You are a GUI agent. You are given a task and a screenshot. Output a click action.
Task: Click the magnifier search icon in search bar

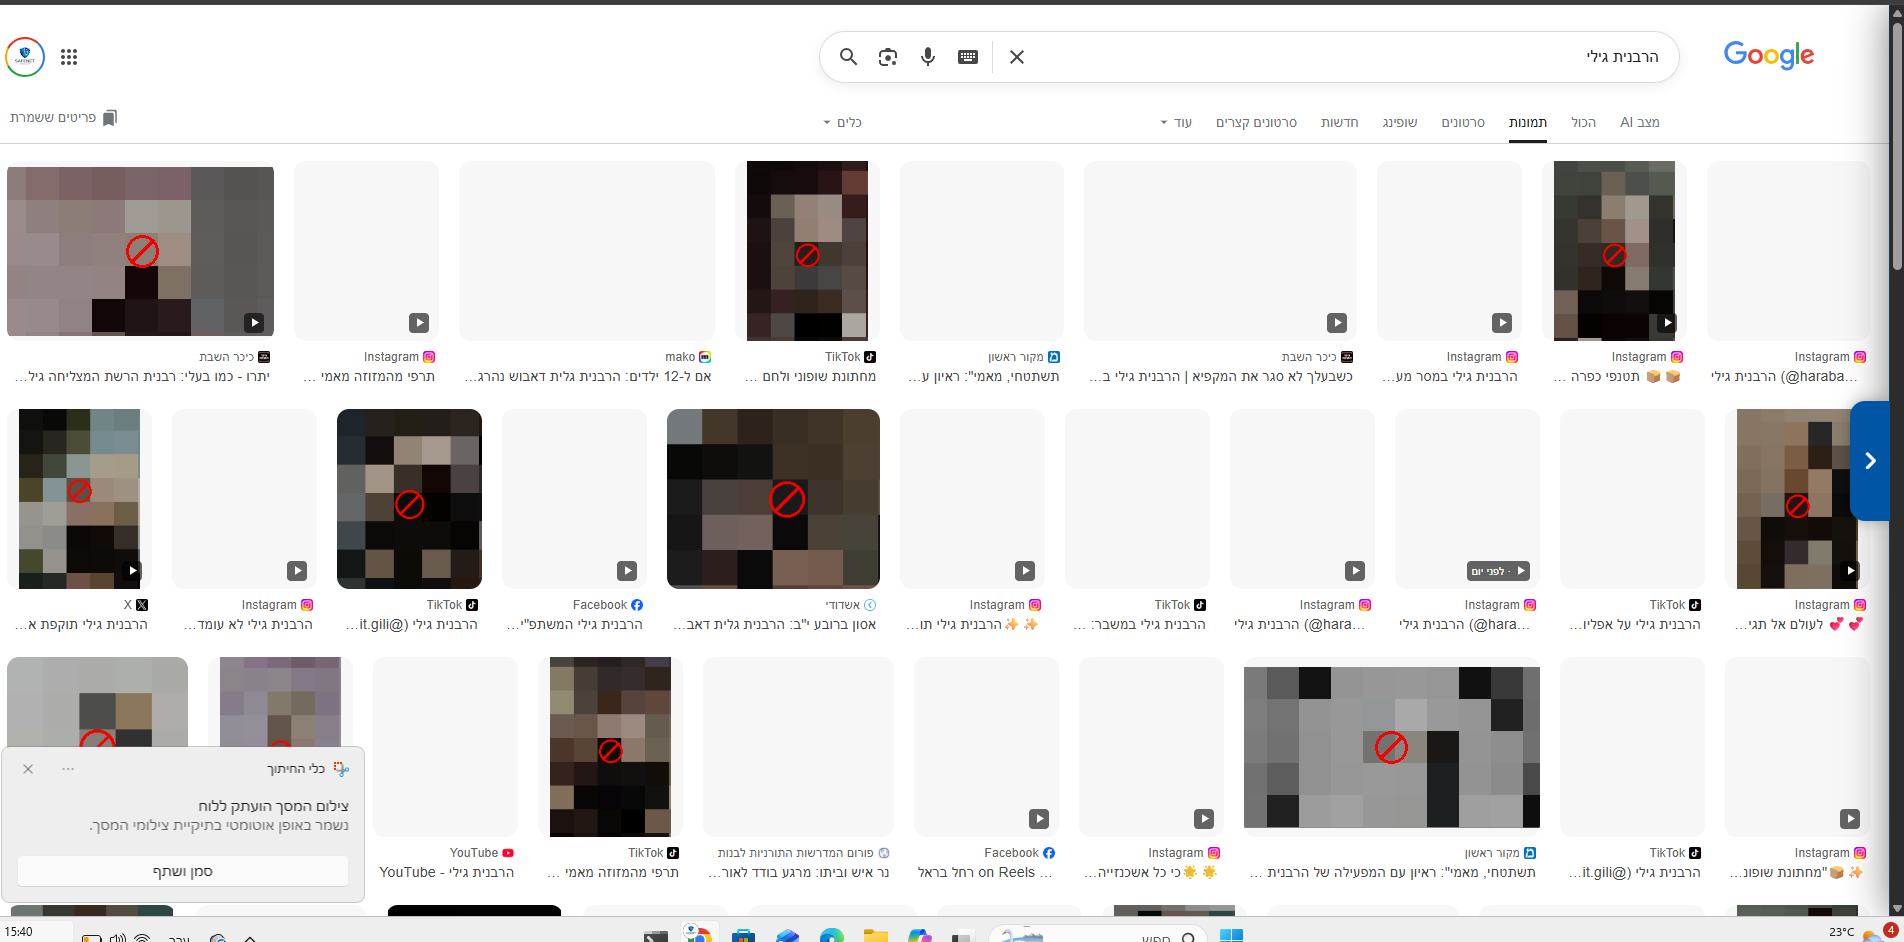(848, 57)
